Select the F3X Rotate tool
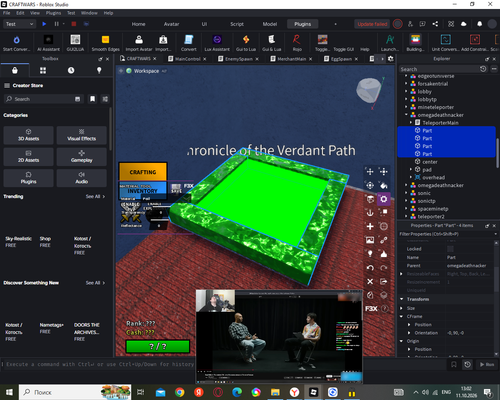This screenshot has width=500, height=400. click(x=370, y=185)
